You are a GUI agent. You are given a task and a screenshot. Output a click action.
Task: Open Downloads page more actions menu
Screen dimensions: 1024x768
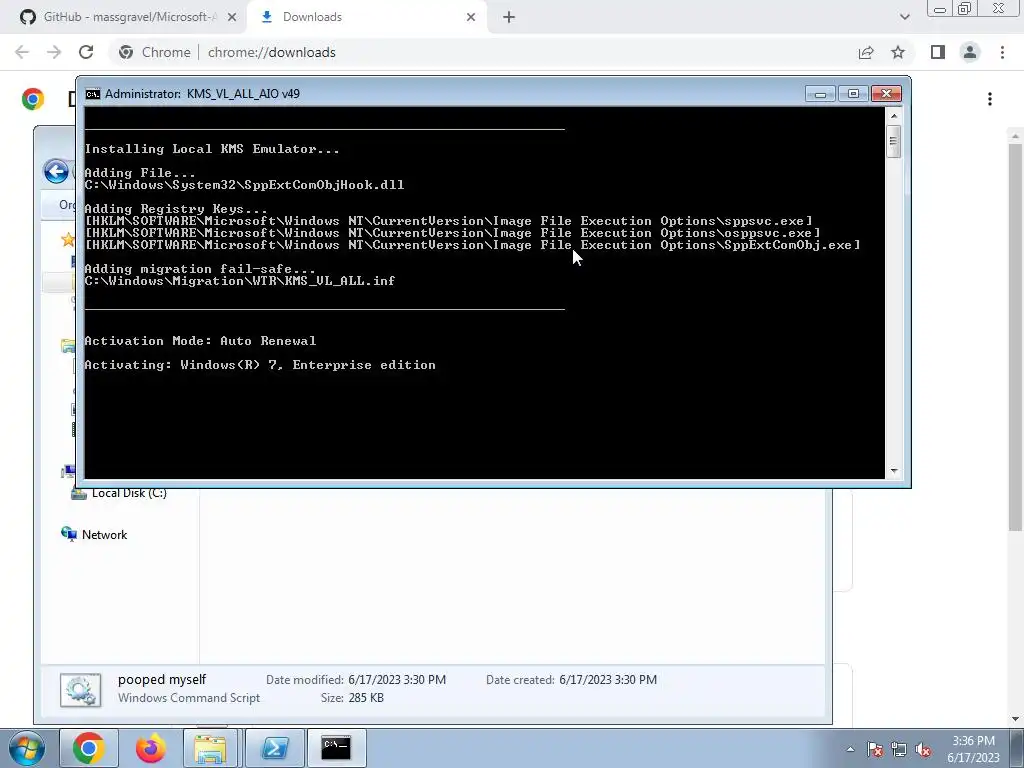pyautogui.click(x=990, y=99)
